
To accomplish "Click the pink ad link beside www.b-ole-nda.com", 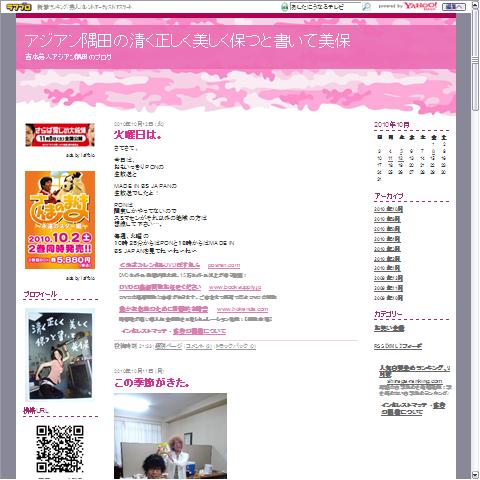I will 164,309.
